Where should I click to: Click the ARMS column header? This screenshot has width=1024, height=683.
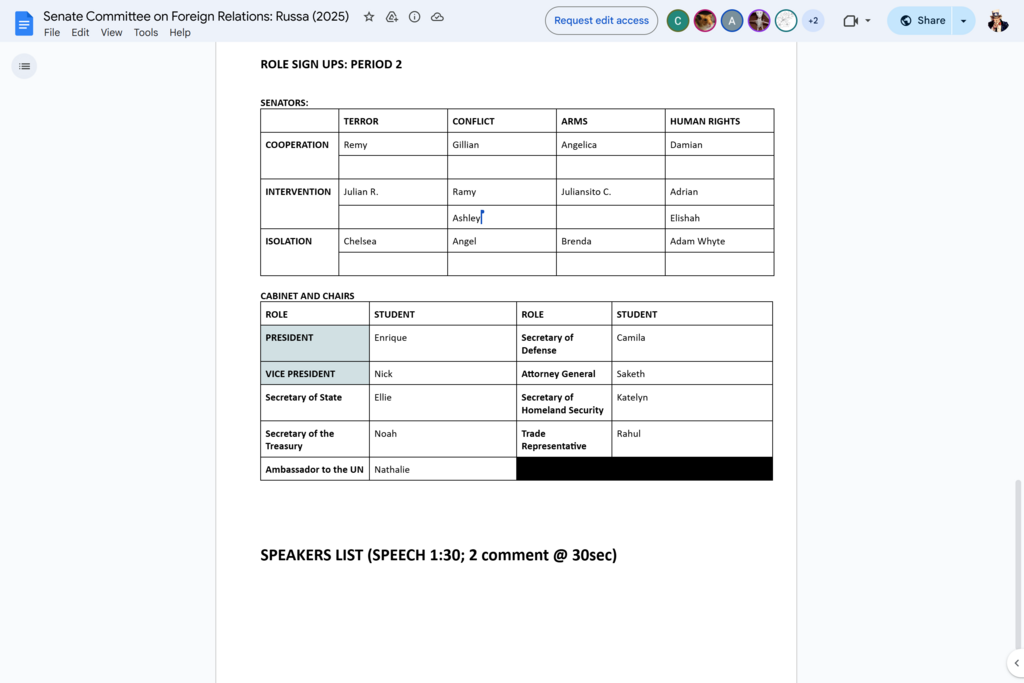(611, 121)
